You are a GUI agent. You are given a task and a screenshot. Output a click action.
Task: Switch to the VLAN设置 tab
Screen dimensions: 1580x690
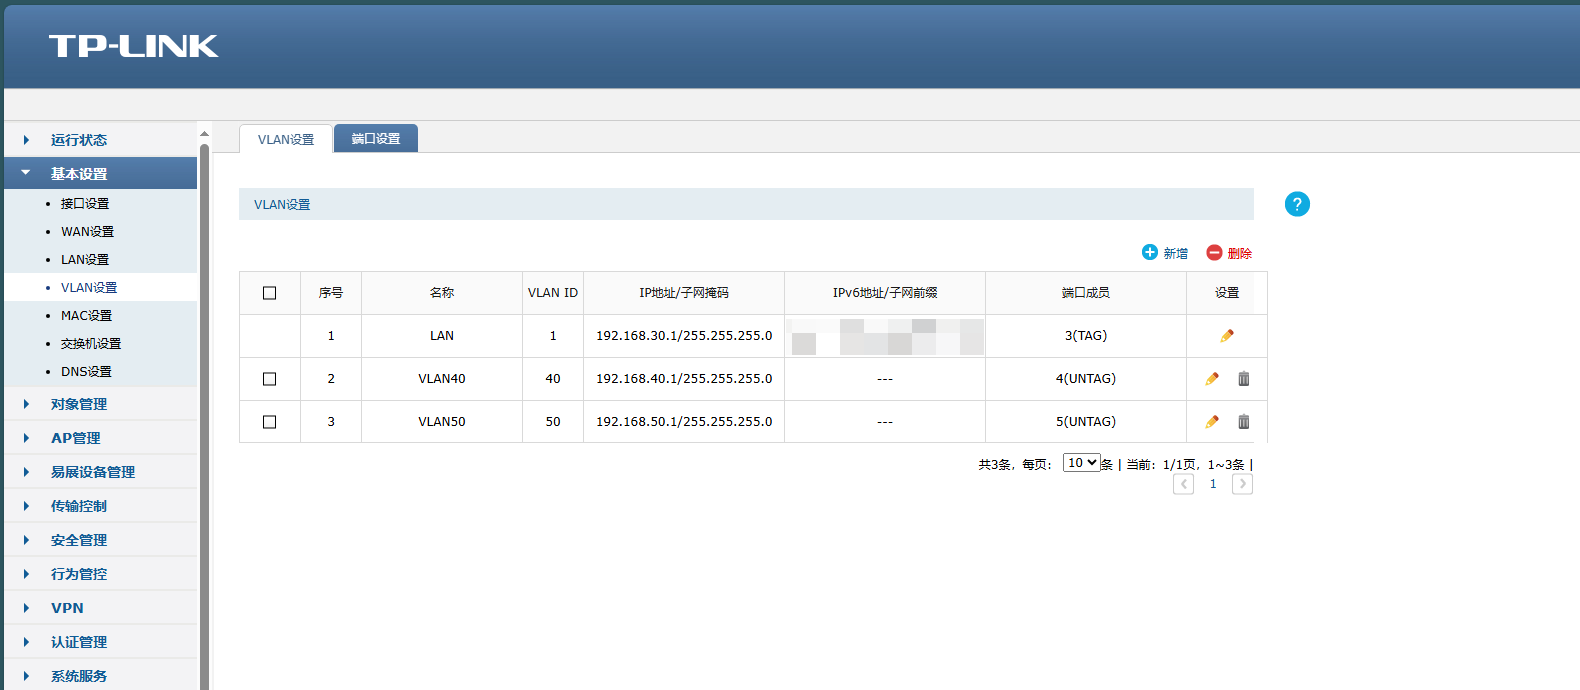pyautogui.click(x=286, y=139)
